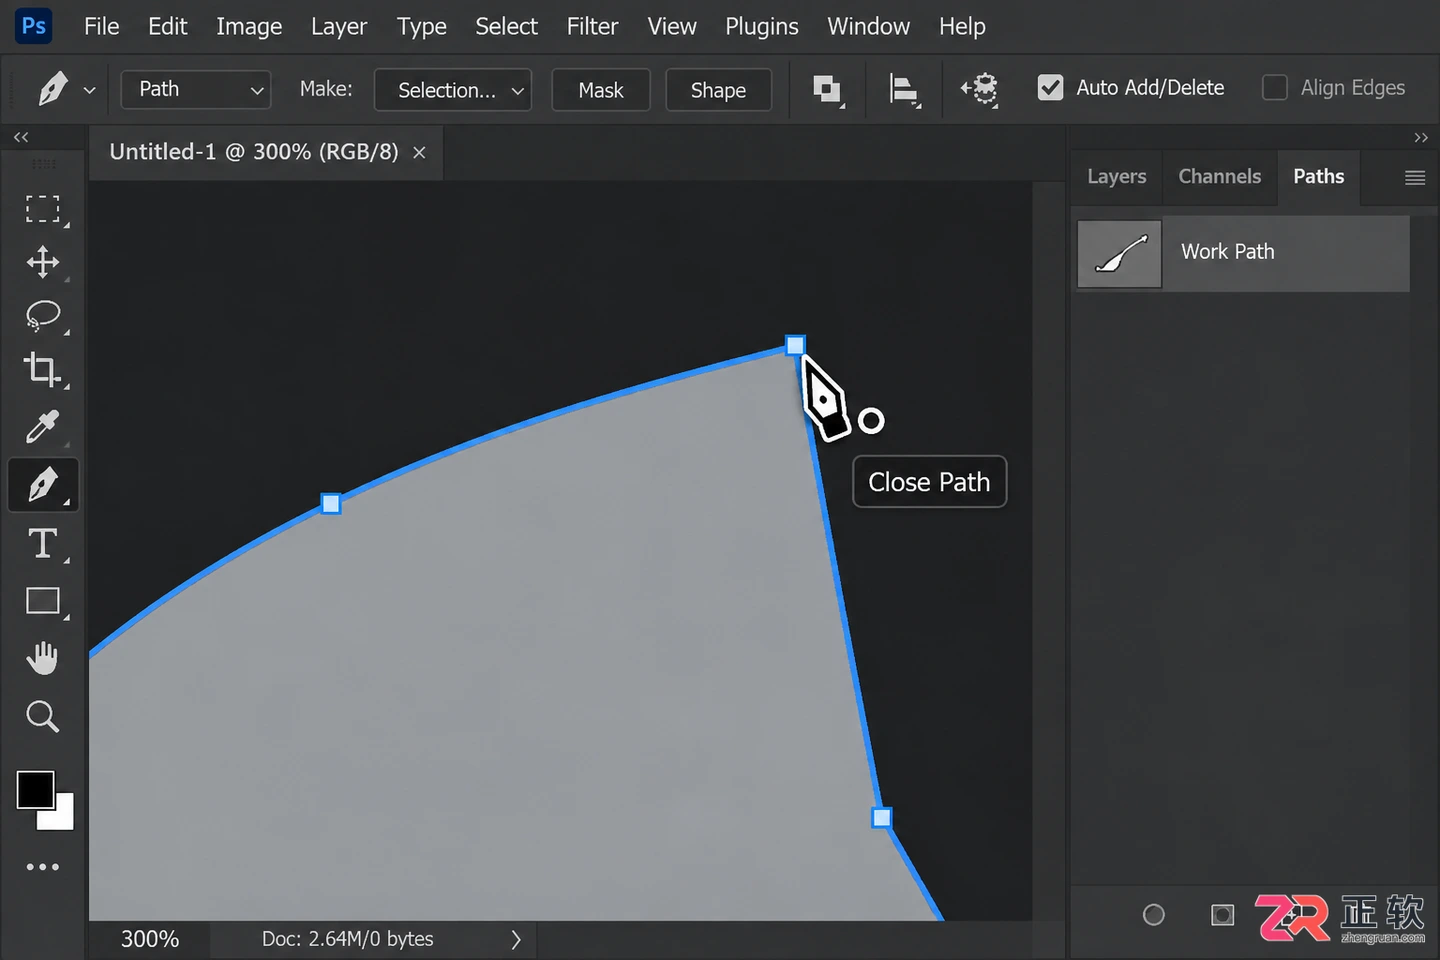Open the Path Operations icon in options bar

(827, 89)
